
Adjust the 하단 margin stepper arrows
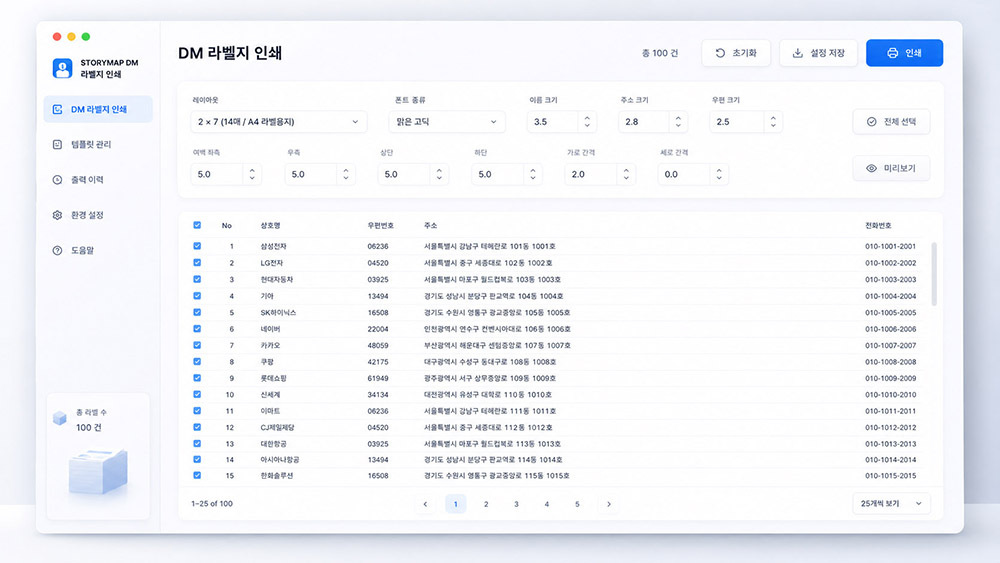pyautogui.click(x=533, y=174)
